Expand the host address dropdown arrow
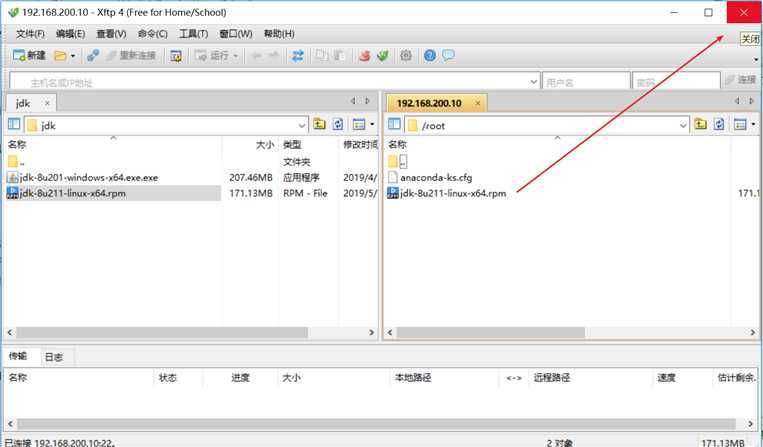This screenshot has width=763, height=447. (x=534, y=82)
